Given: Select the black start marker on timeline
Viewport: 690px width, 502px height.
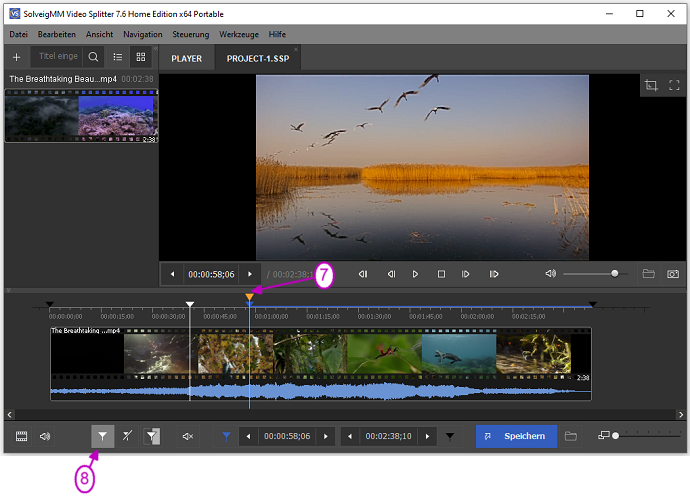Looking at the screenshot, I should pyautogui.click(x=50, y=304).
